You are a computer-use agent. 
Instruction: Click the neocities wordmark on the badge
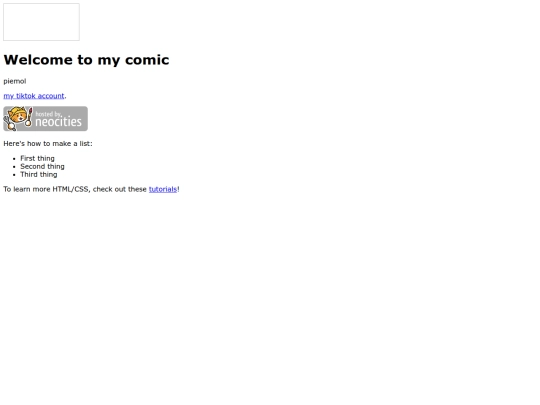coord(59,122)
